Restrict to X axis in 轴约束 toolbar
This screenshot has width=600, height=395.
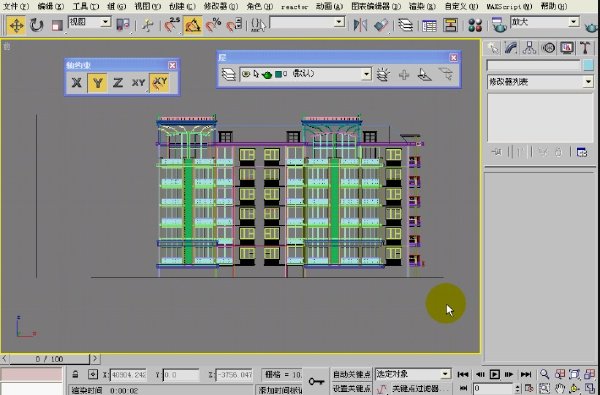(77, 82)
